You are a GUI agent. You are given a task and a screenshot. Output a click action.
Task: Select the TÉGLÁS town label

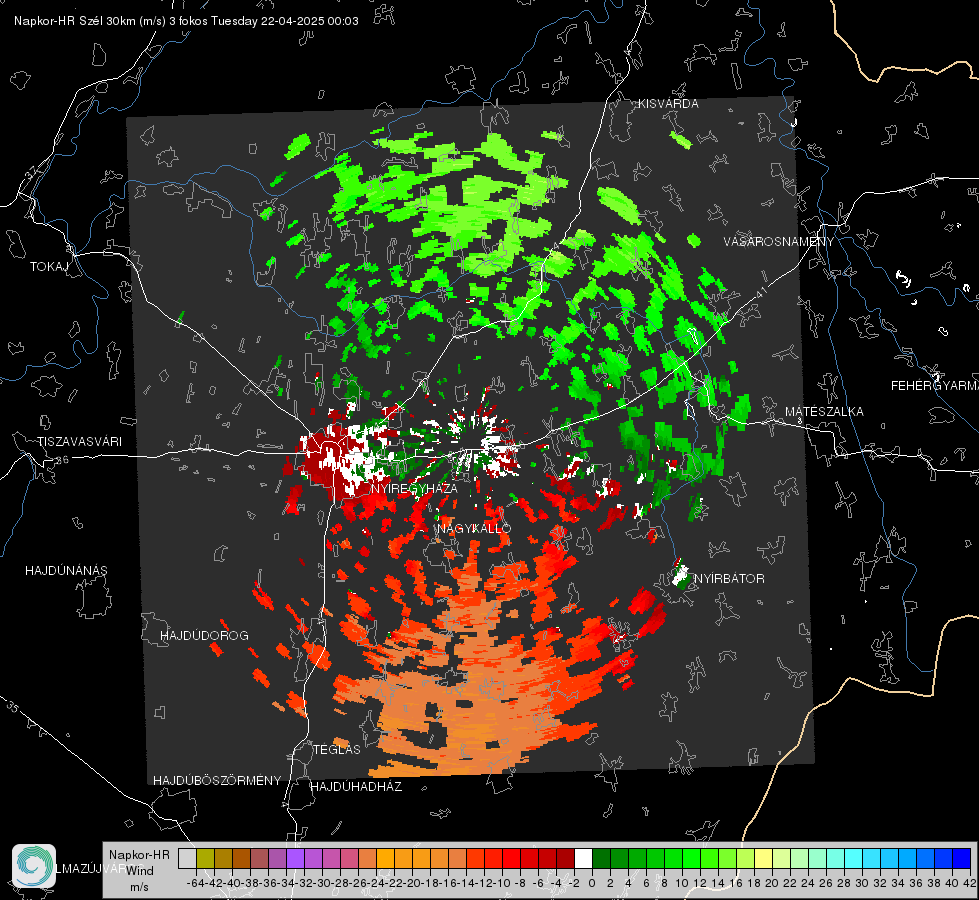[337, 750]
